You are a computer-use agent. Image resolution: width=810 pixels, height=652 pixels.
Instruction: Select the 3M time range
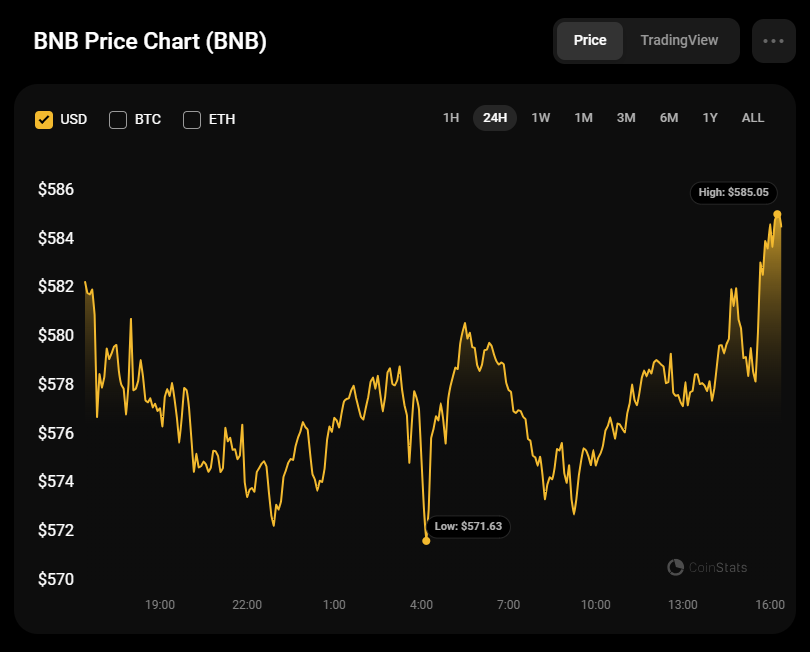(626, 118)
